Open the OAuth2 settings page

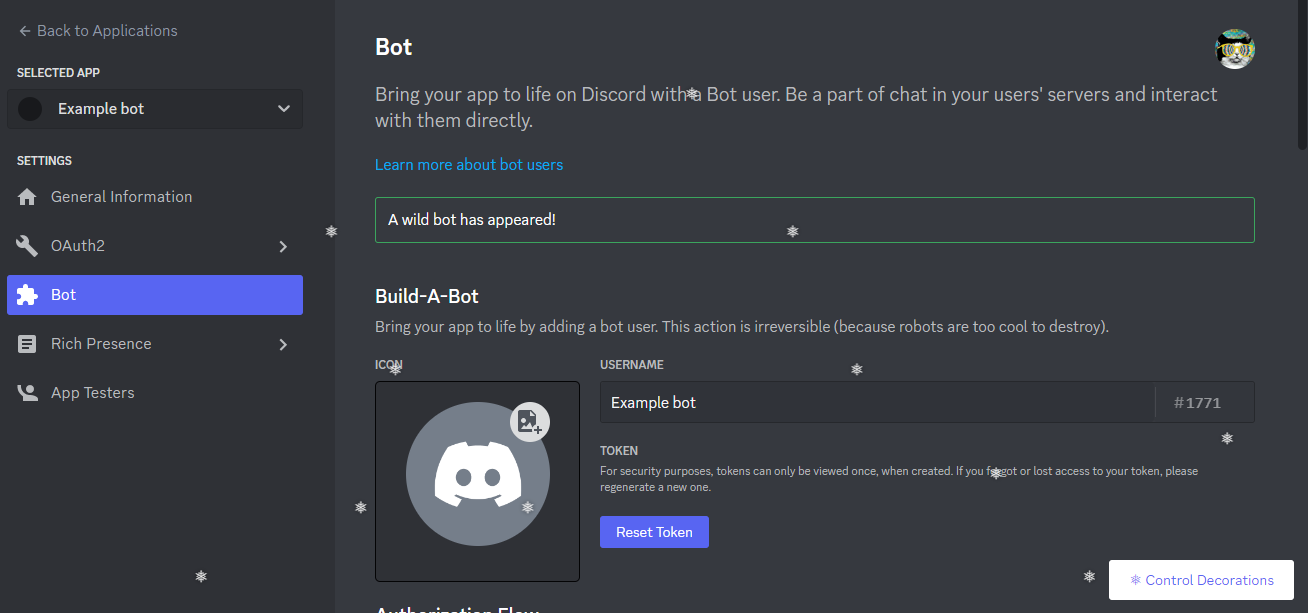155,246
